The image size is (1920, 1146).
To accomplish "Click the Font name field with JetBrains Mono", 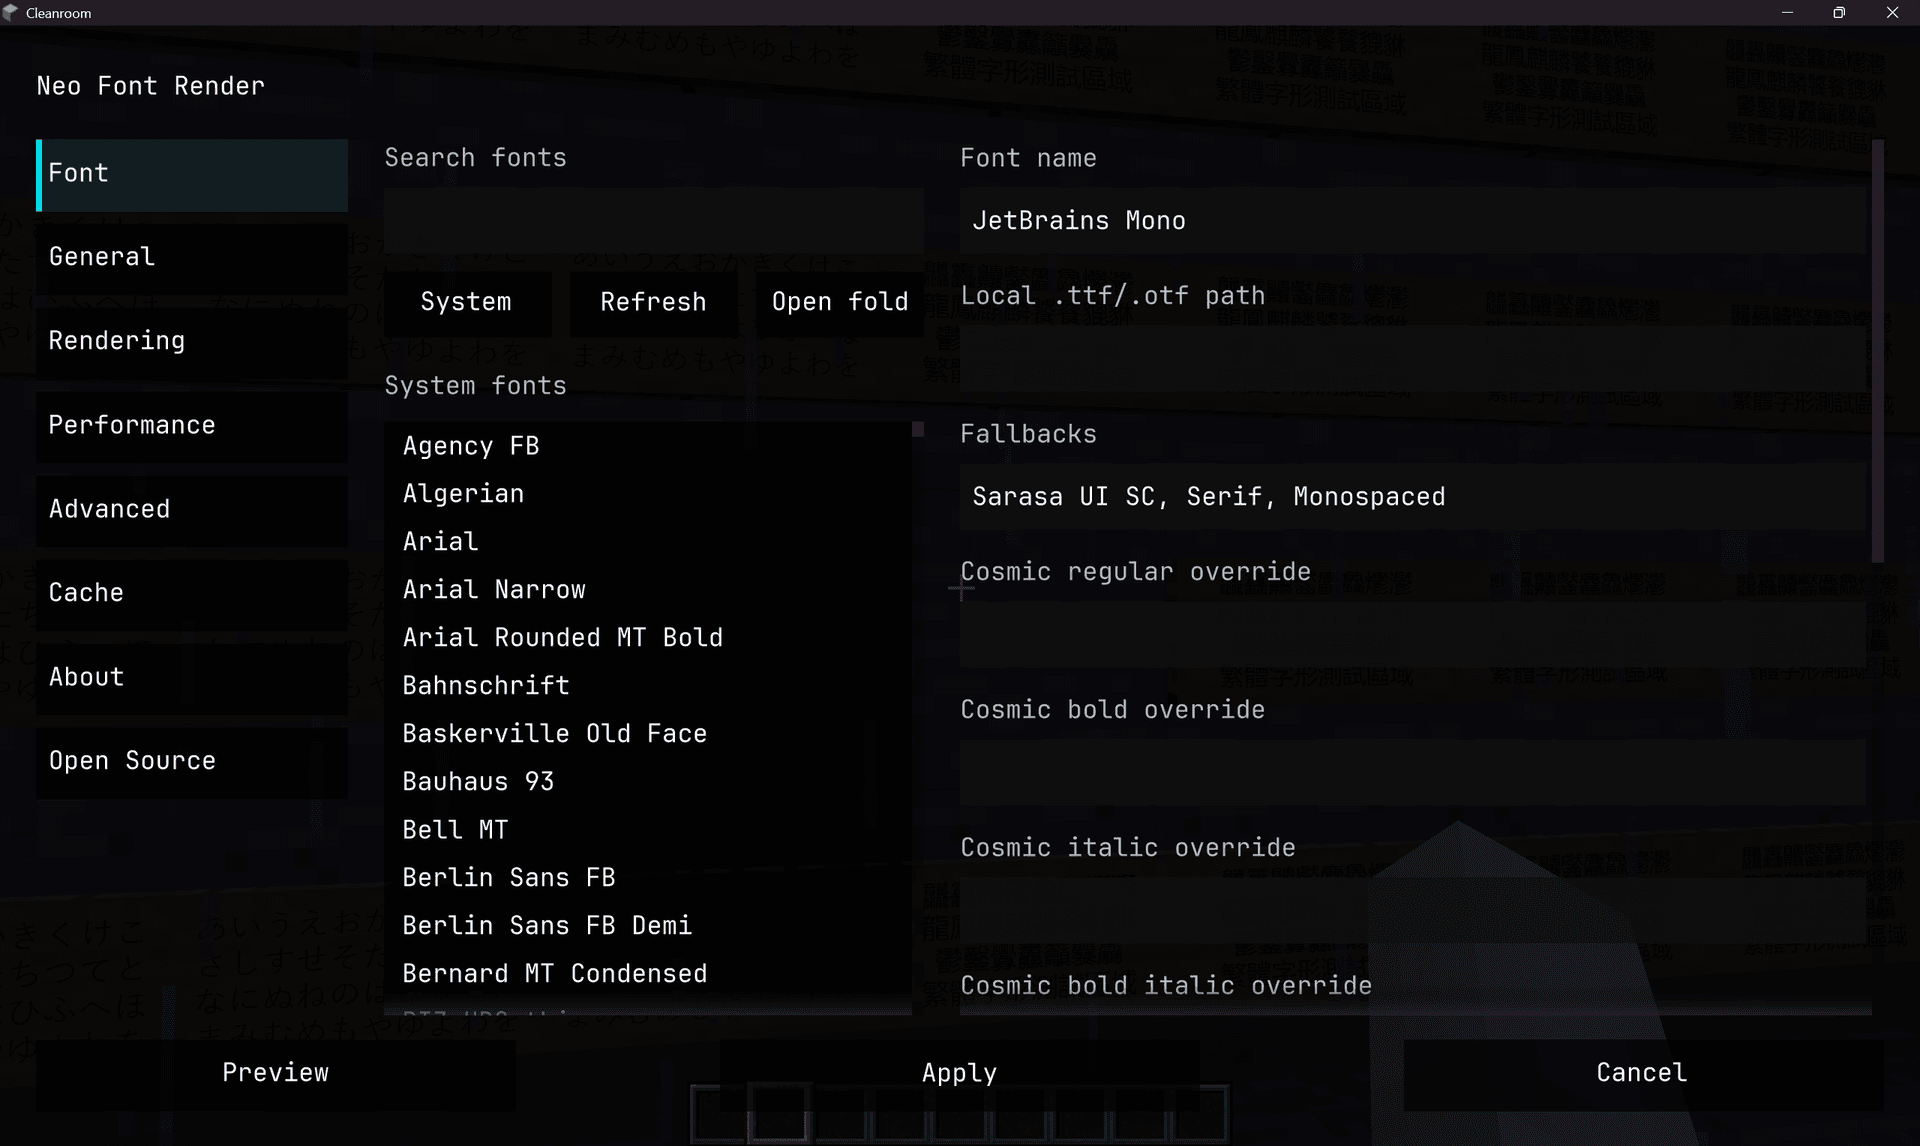I will 1413,221.
